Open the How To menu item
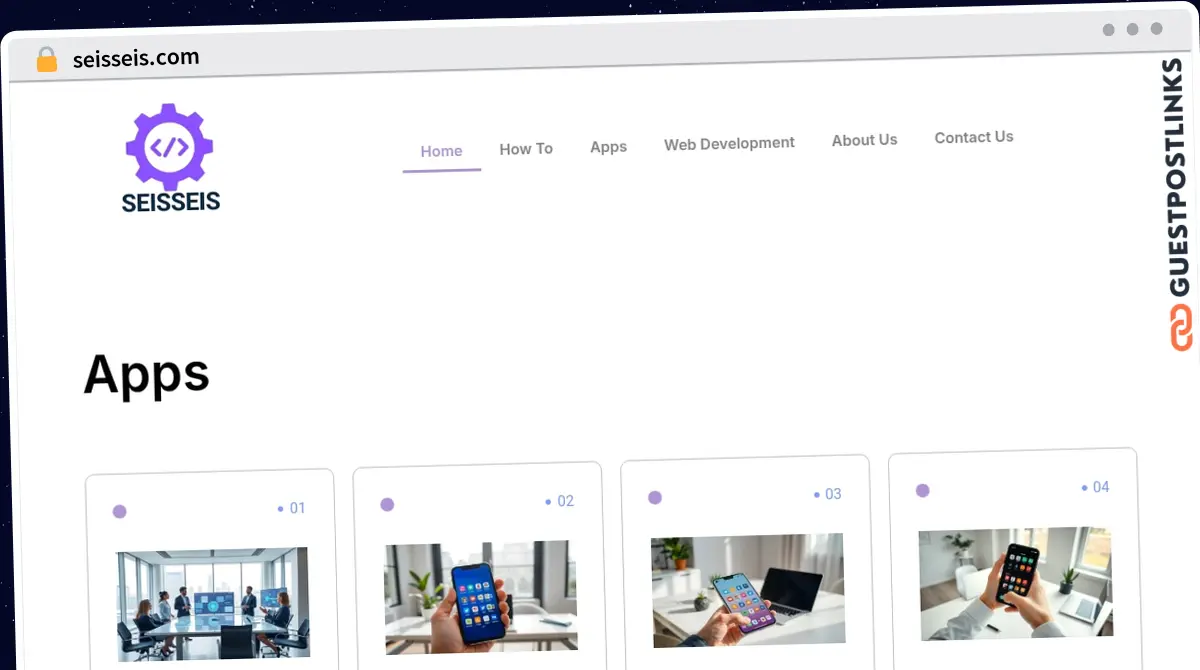The image size is (1200, 670). click(x=526, y=149)
